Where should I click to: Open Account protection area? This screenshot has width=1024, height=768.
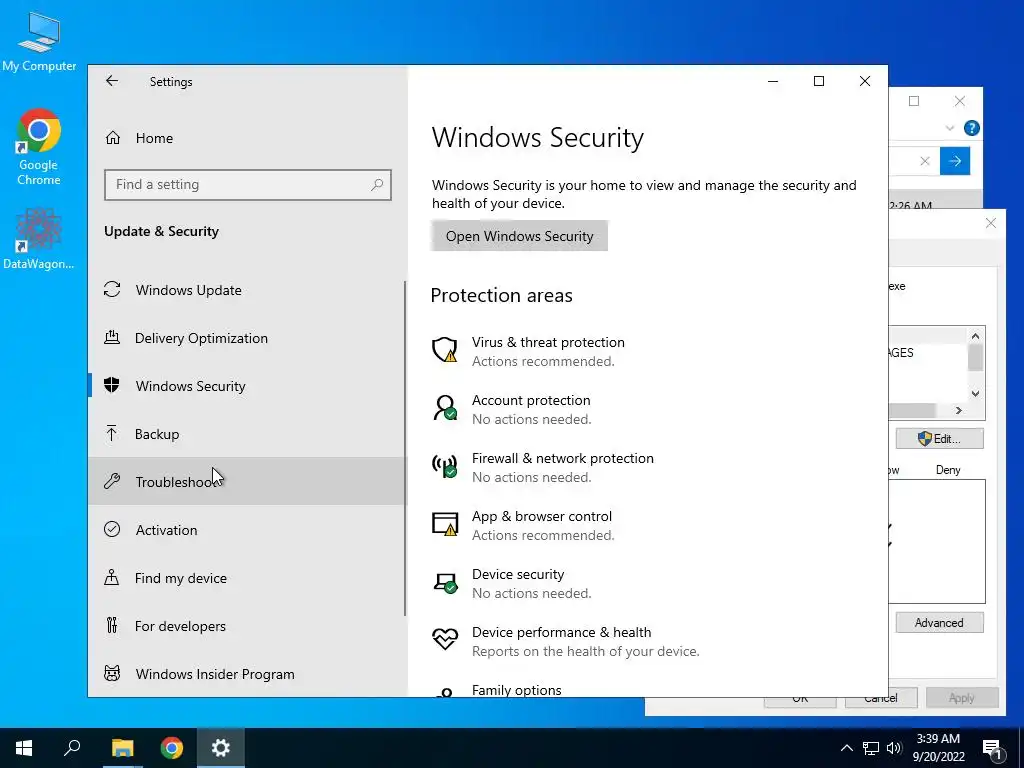(x=531, y=400)
